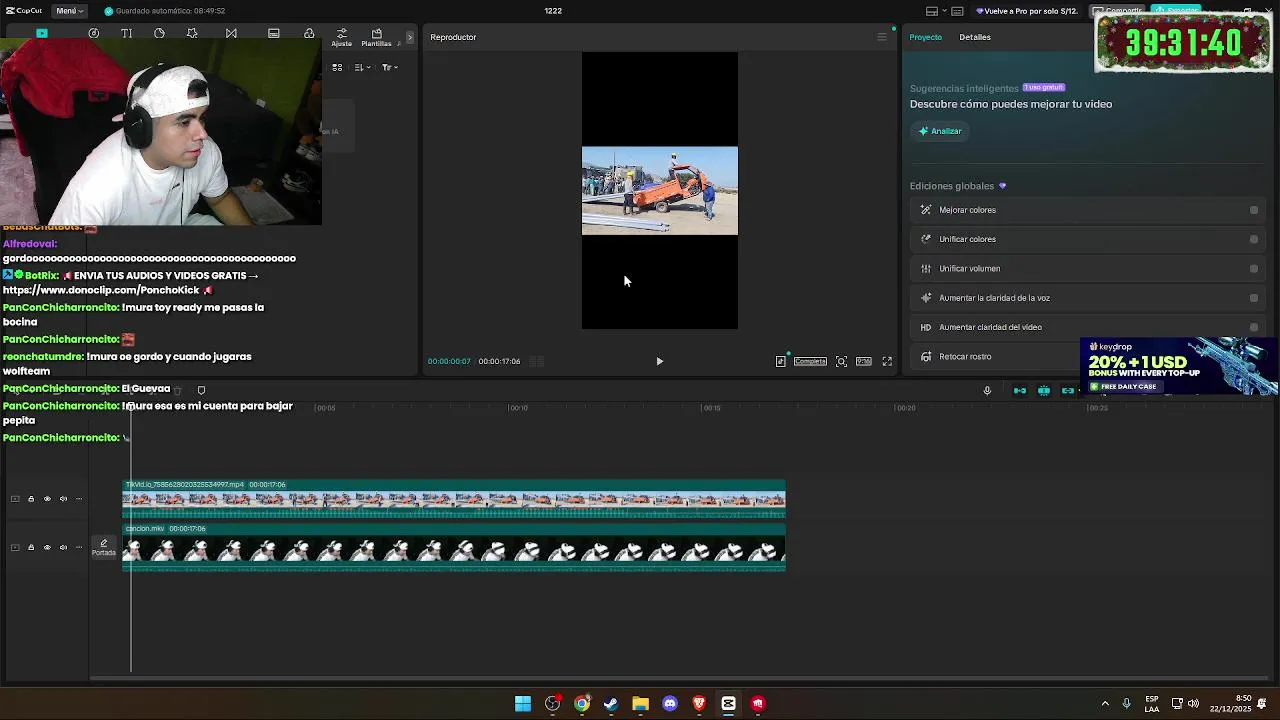Toggle Aumentar claridad del vídeo

pyautogui.click(x=1254, y=327)
